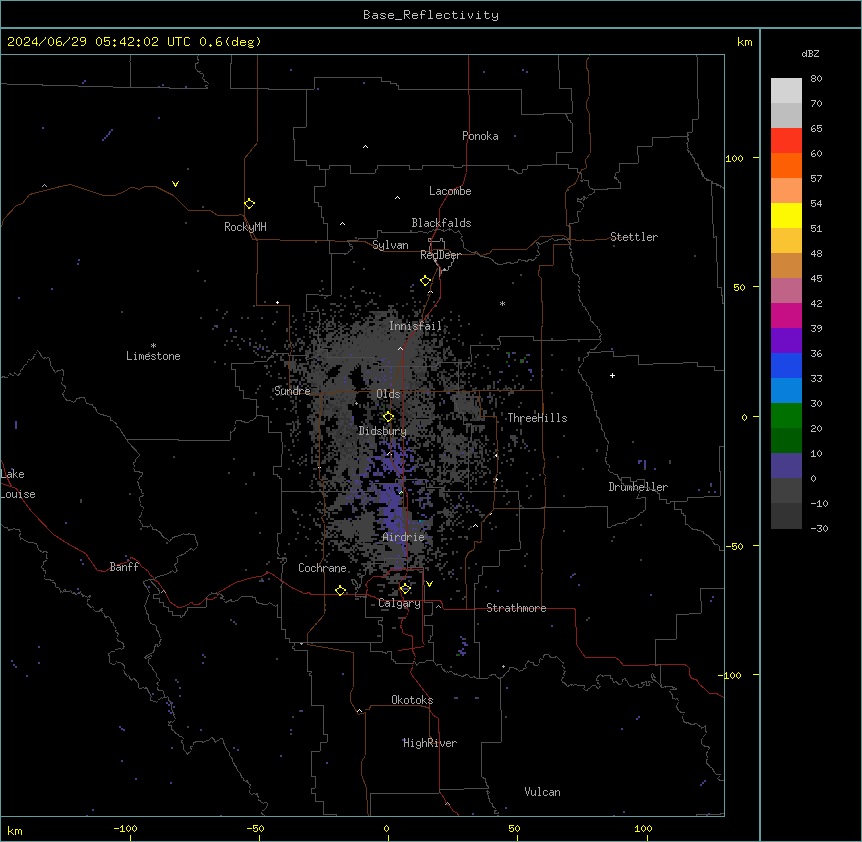
Task: Click the orange 57-60 dBZ legend swatch
Action: [786, 165]
